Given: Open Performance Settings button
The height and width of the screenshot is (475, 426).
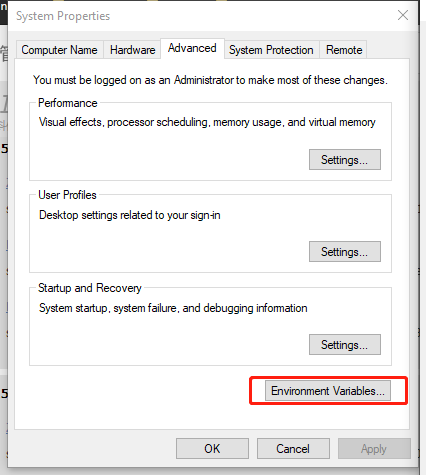Looking at the screenshot, I should click(345, 160).
